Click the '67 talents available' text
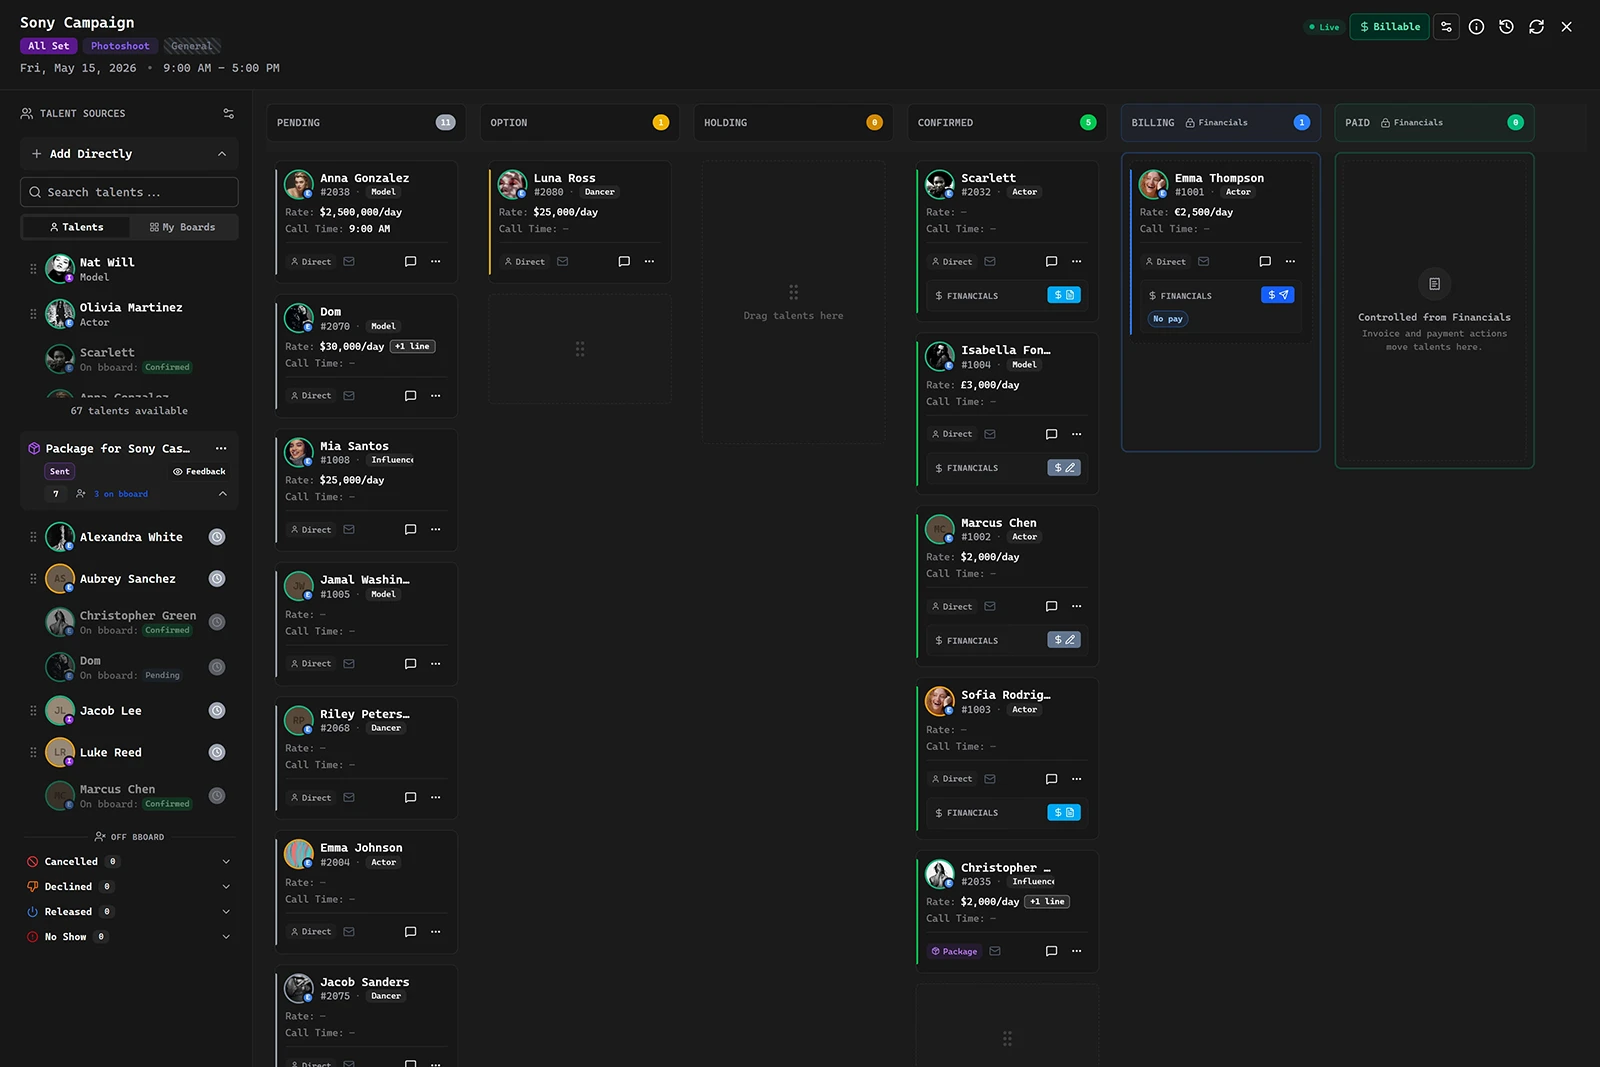1600x1067 pixels. (x=129, y=411)
